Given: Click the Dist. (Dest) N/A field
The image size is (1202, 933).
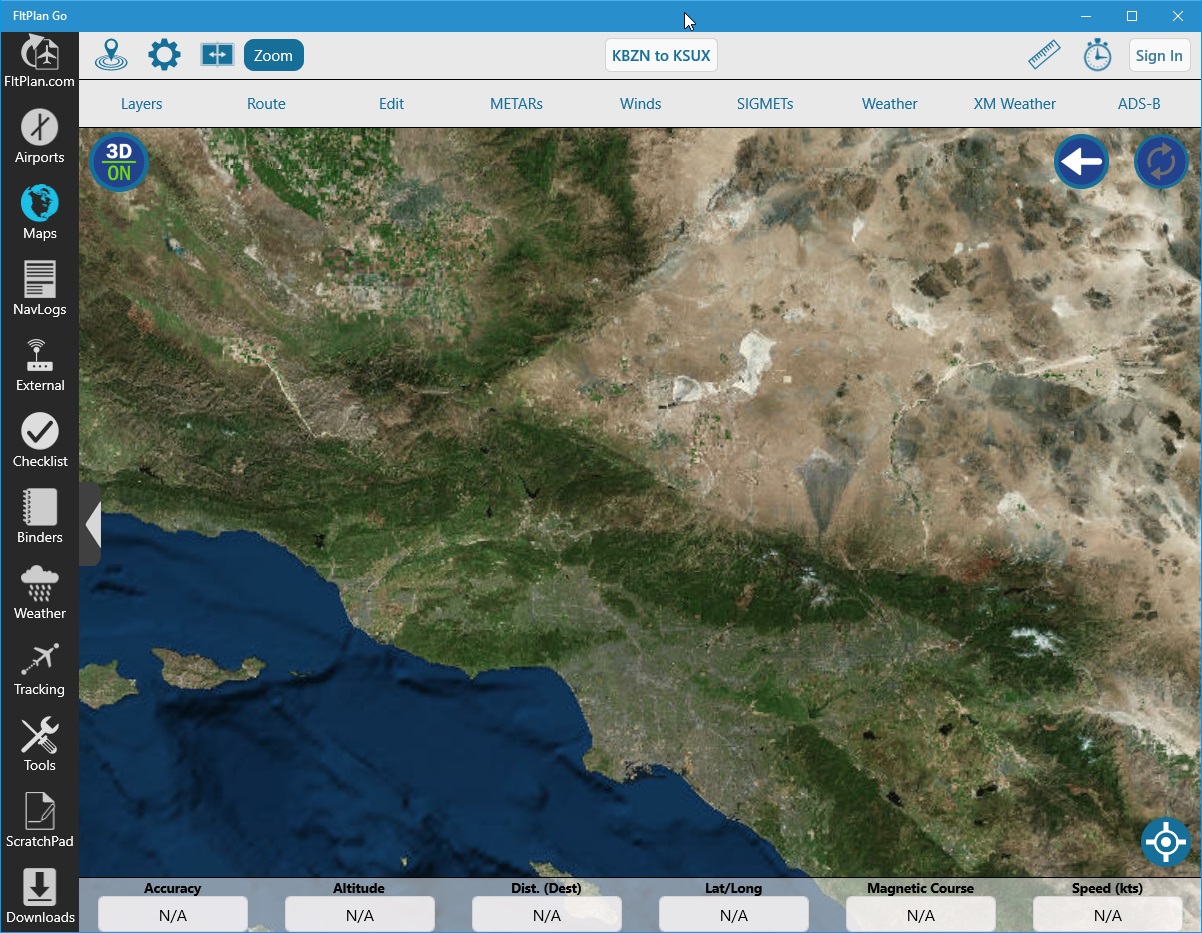Looking at the screenshot, I should click(x=546, y=914).
